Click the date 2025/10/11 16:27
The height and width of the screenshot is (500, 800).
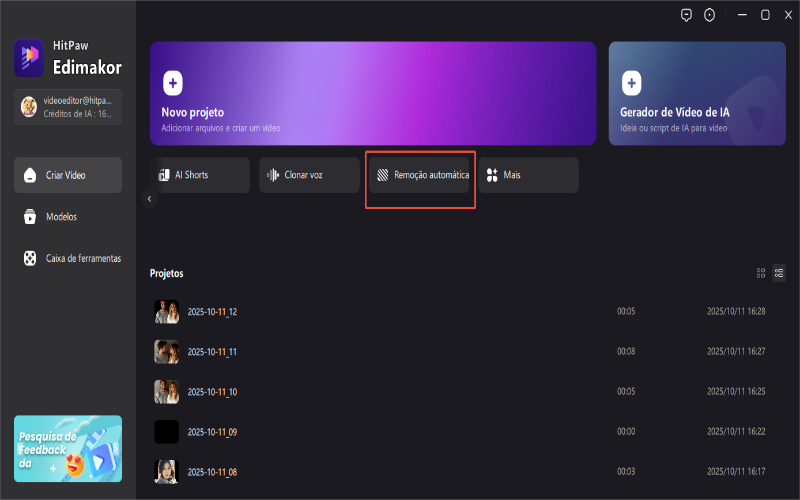tap(736, 351)
